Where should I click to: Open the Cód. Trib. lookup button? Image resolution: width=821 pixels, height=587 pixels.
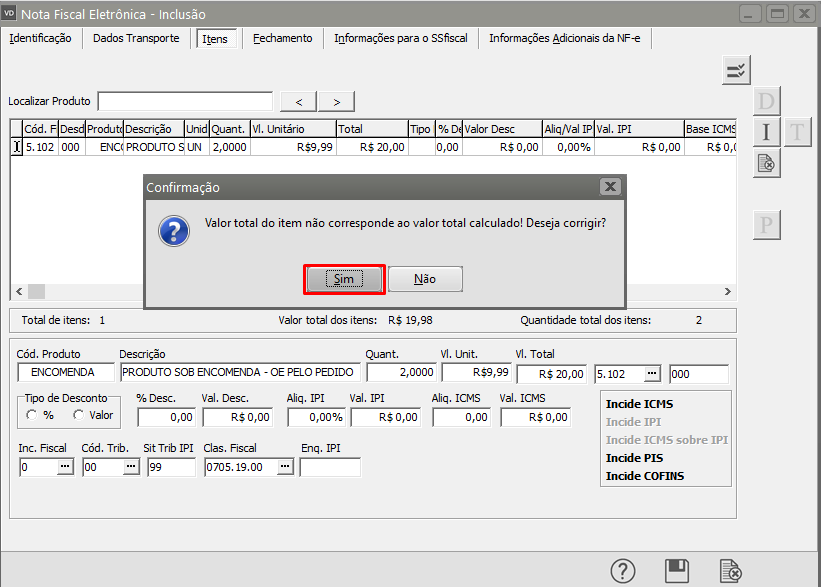pos(118,467)
